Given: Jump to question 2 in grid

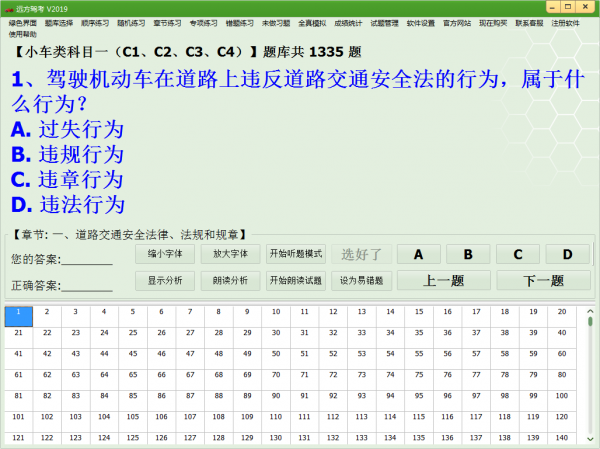Looking at the screenshot, I should [47, 316].
